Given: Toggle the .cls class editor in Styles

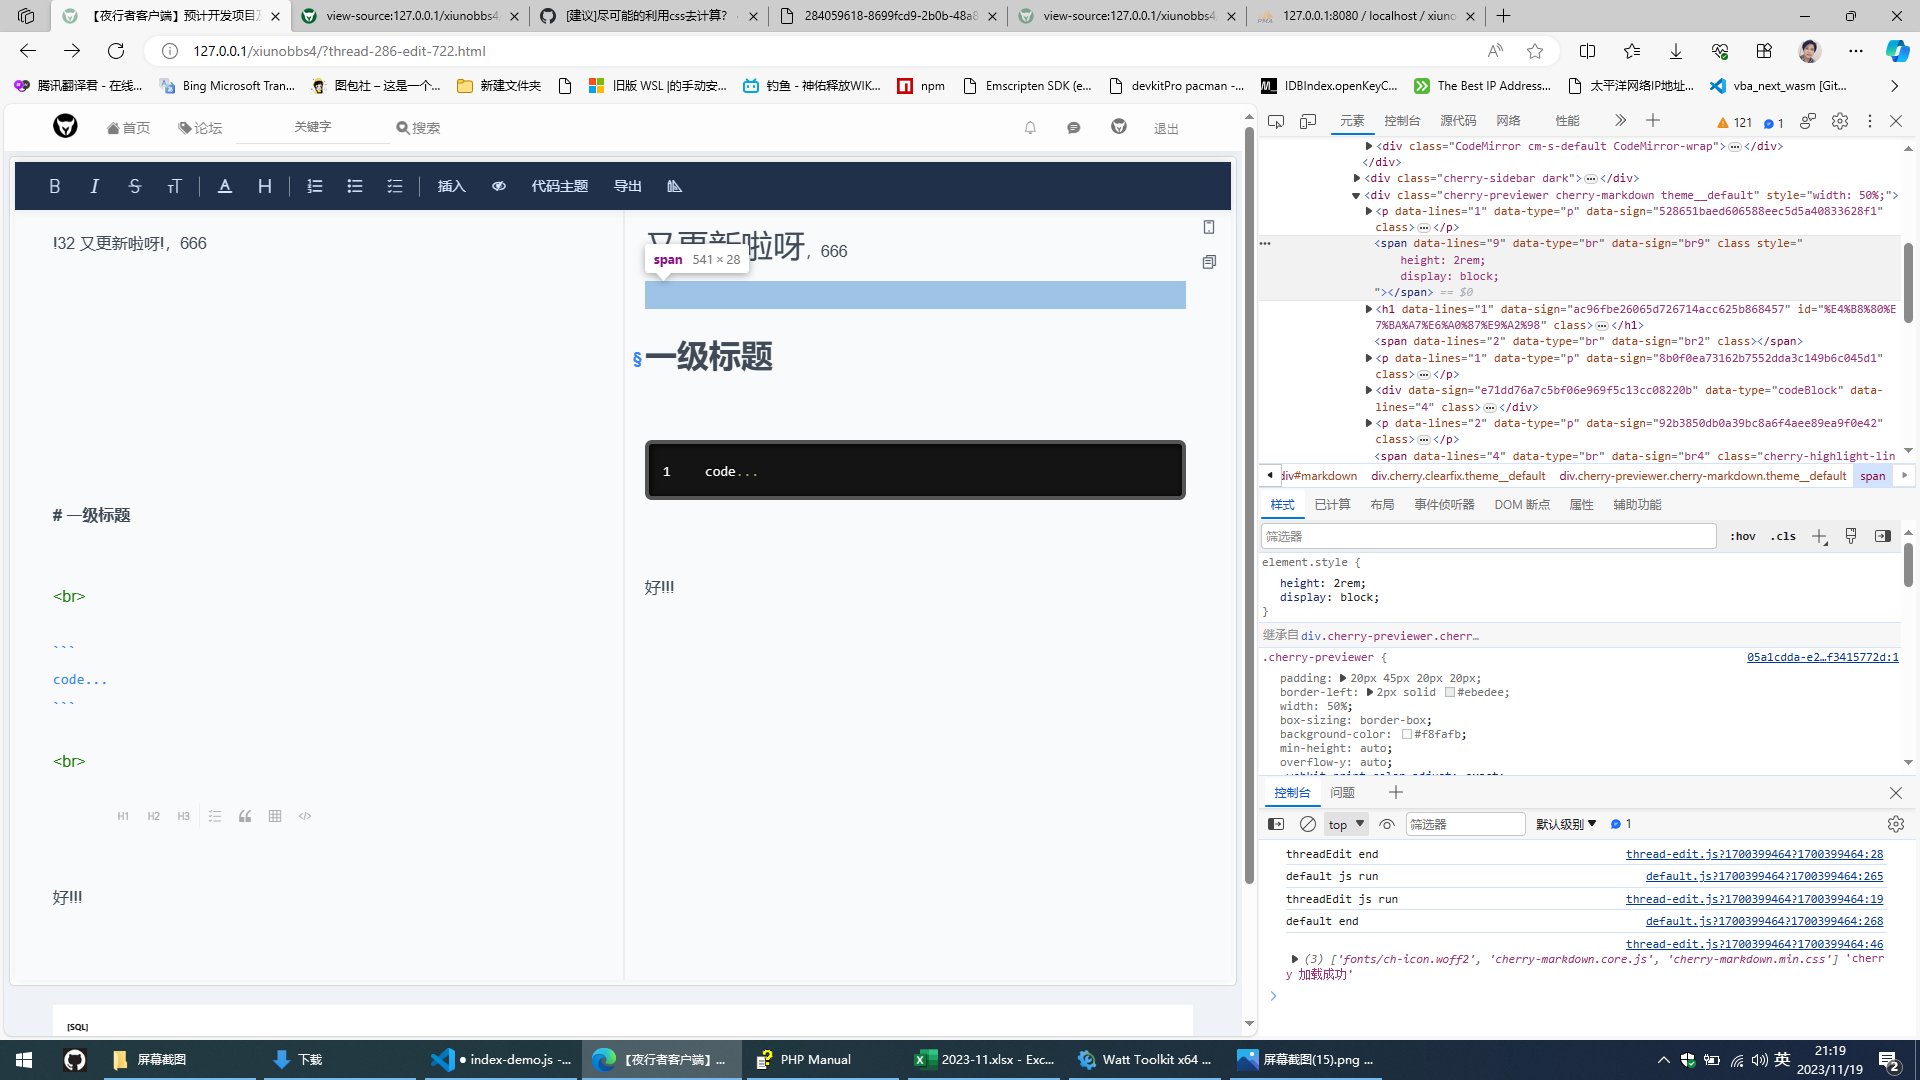Looking at the screenshot, I should [x=1782, y=536].
